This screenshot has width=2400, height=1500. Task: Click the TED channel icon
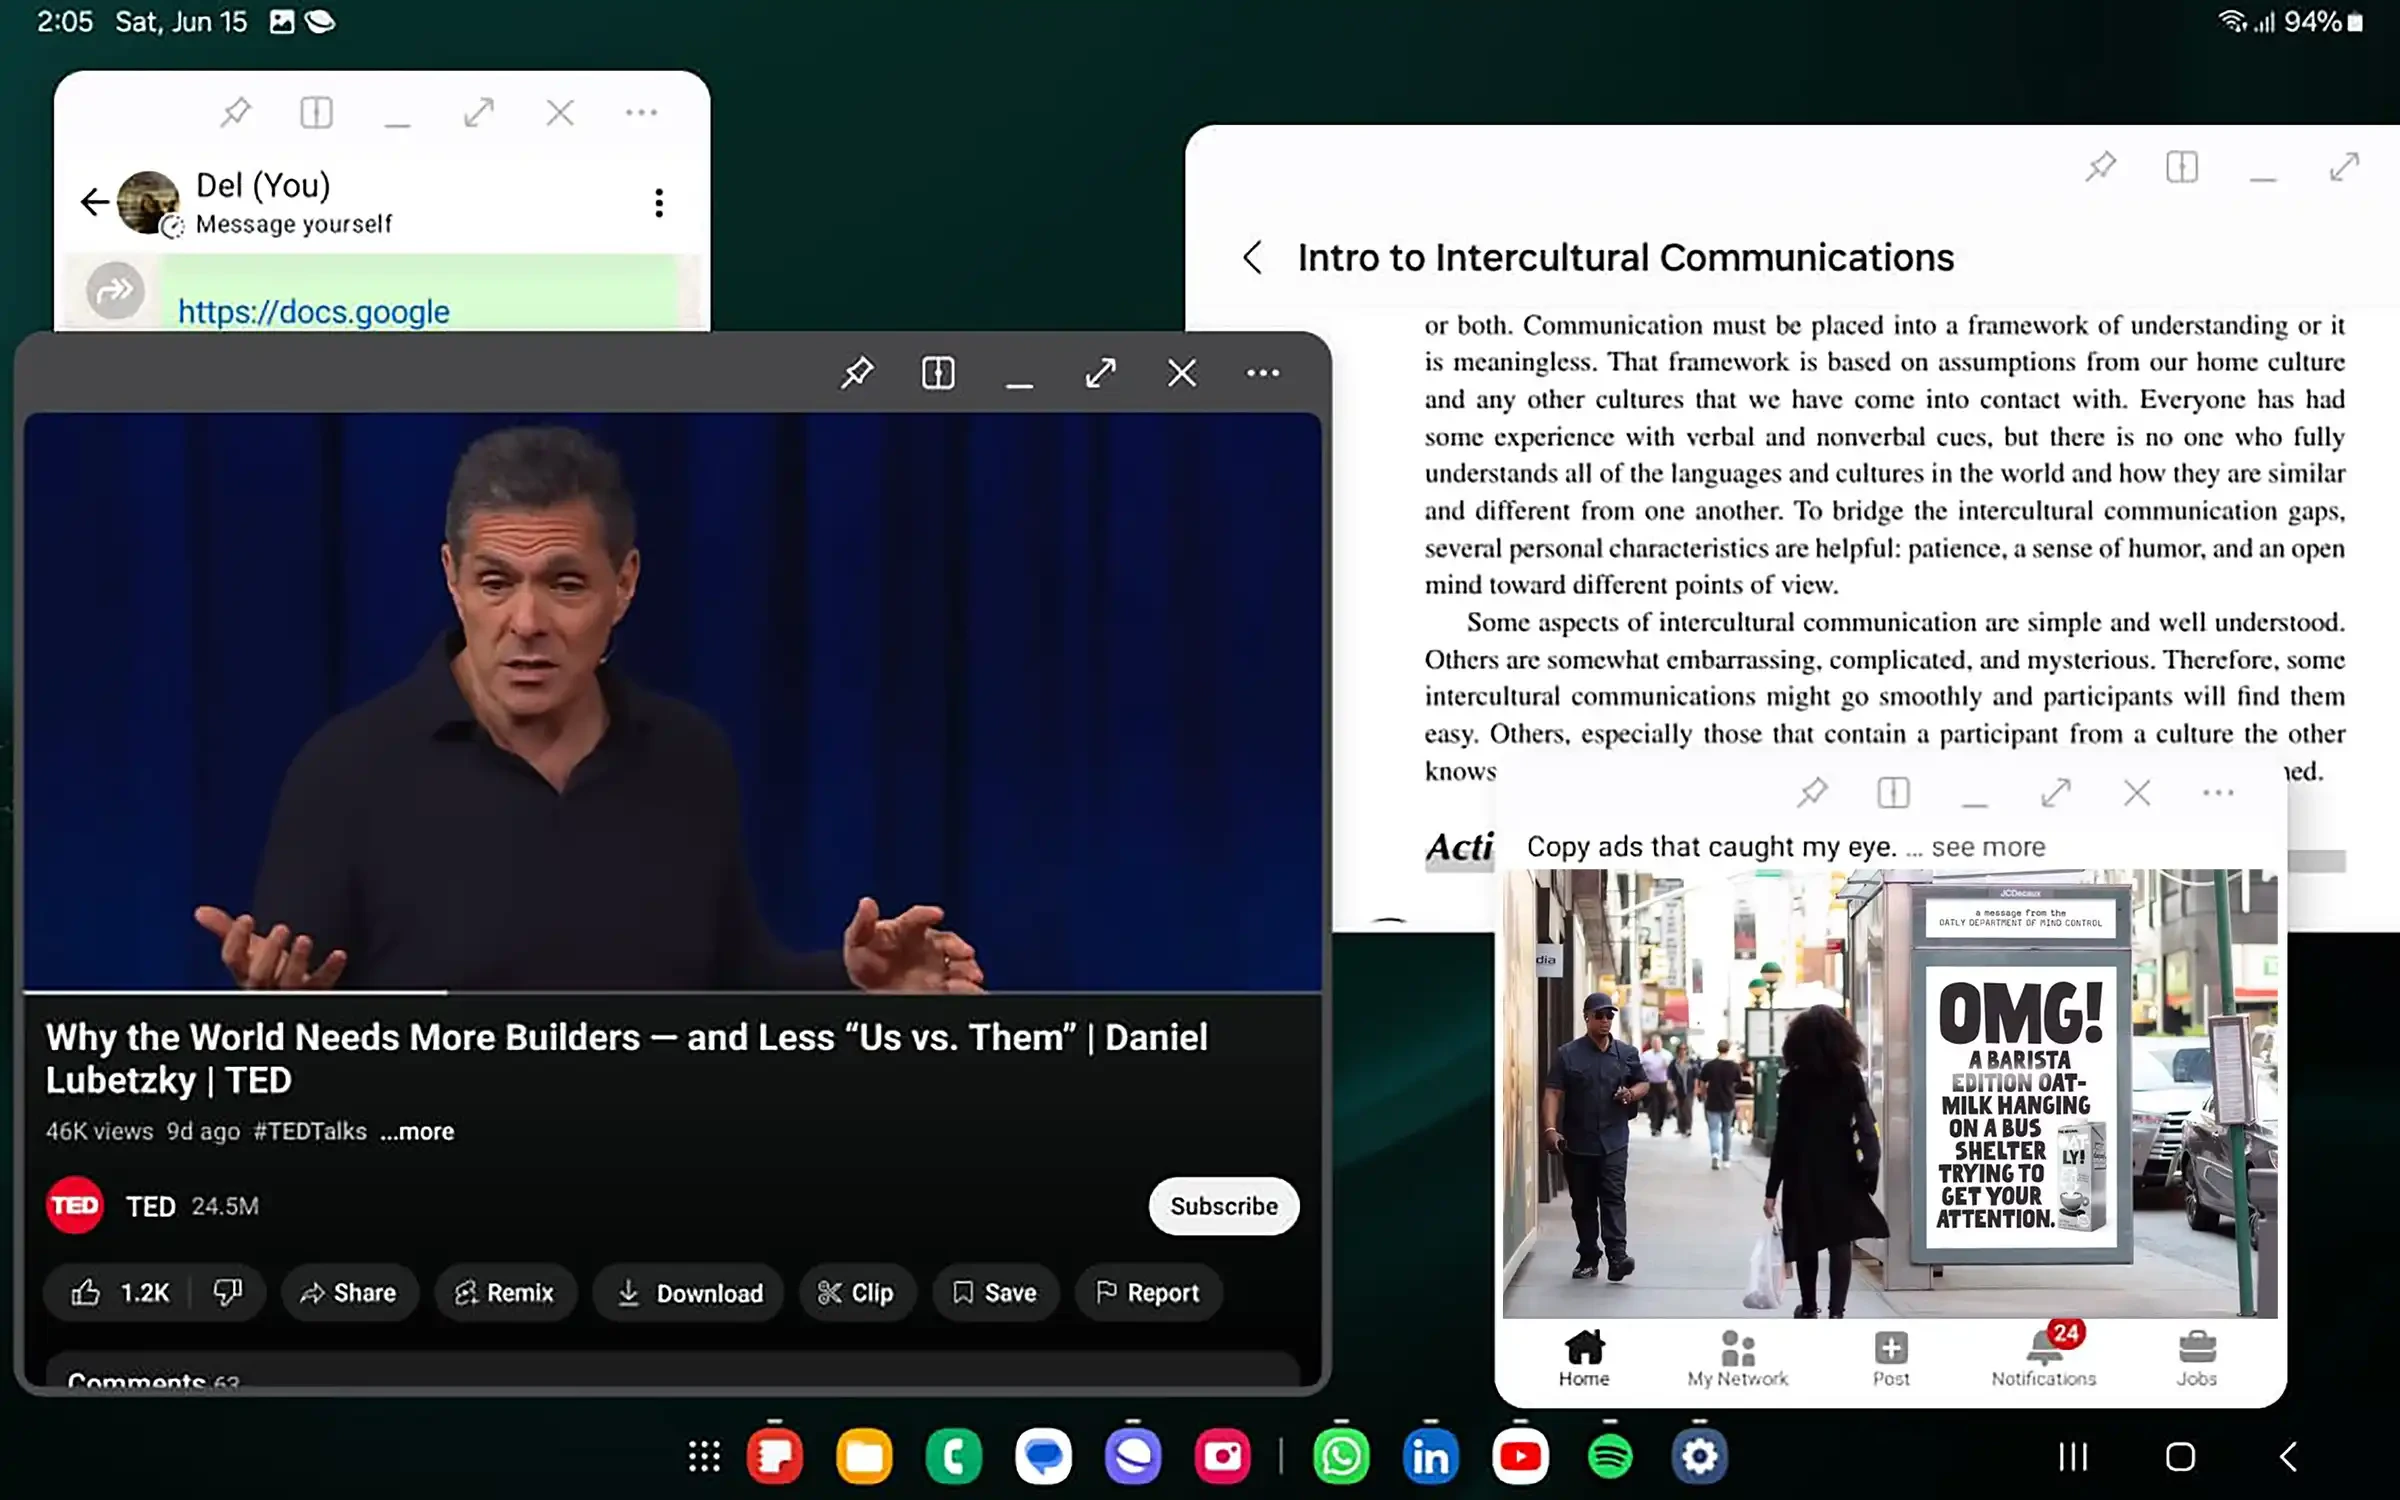pos(74,1204)
